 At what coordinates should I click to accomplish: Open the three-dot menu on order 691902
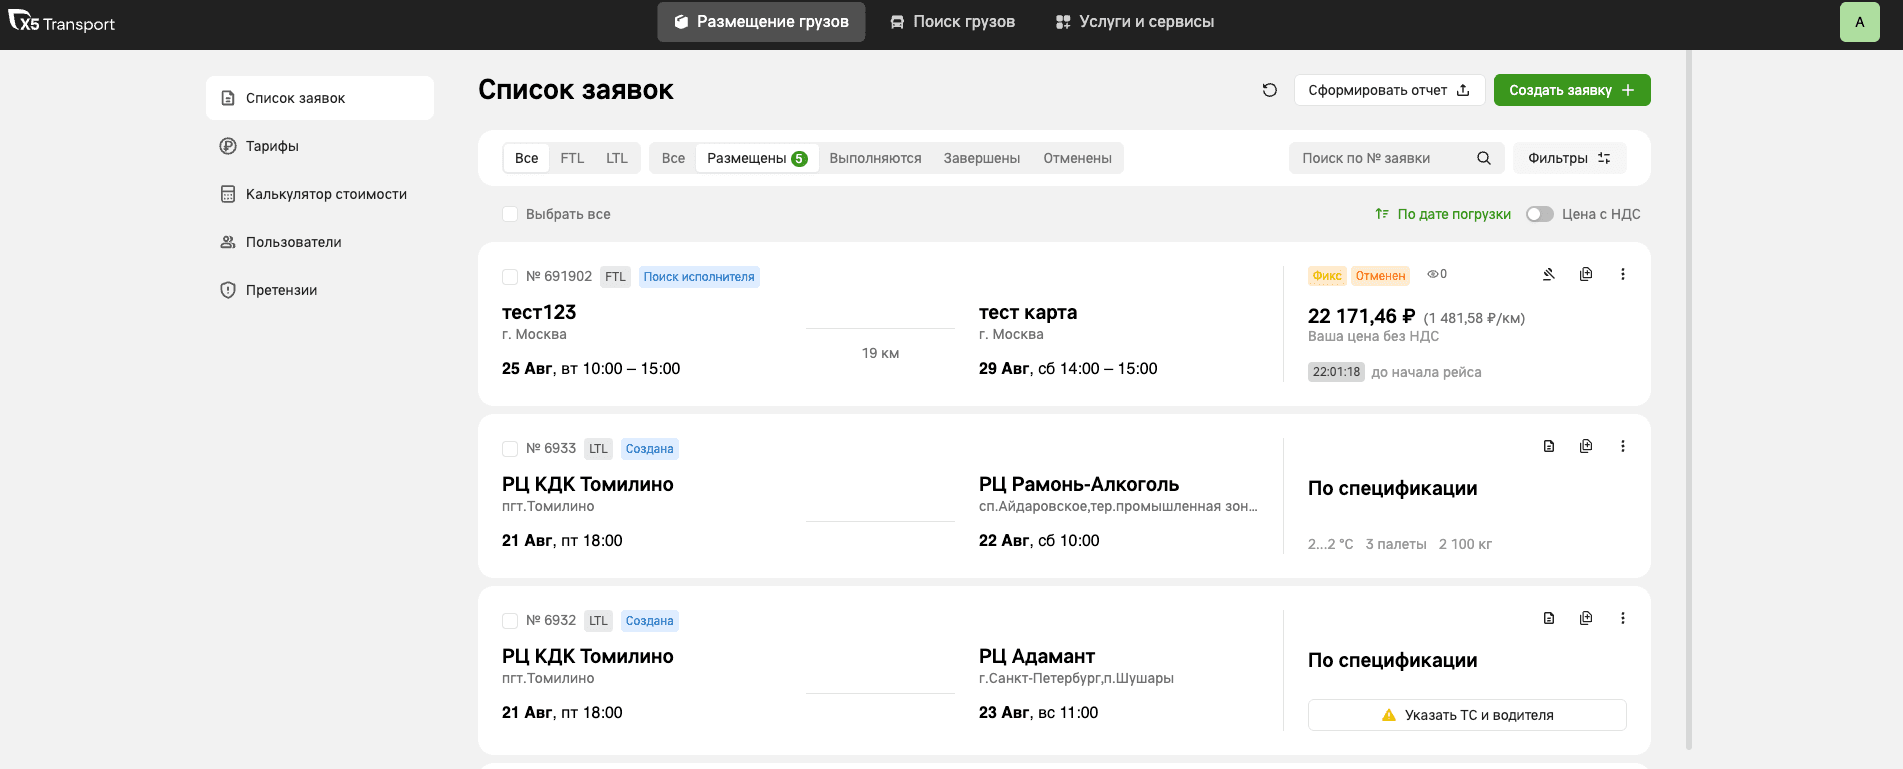coord(1623,274)
